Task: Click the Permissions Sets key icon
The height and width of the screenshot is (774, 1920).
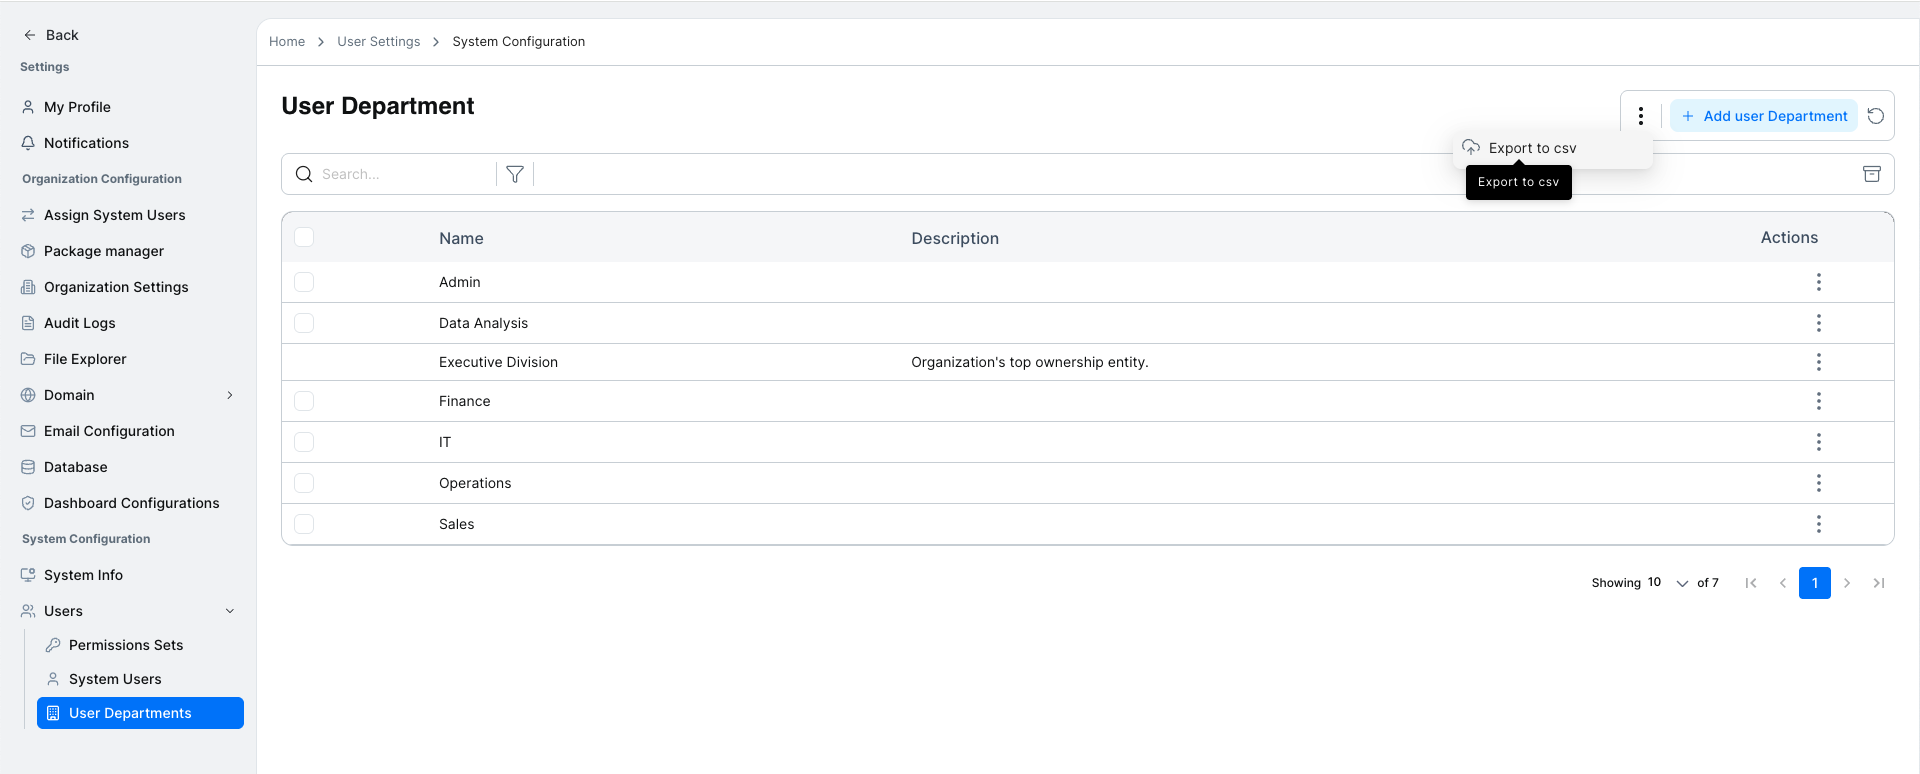Action: click(x=53, y=645)
